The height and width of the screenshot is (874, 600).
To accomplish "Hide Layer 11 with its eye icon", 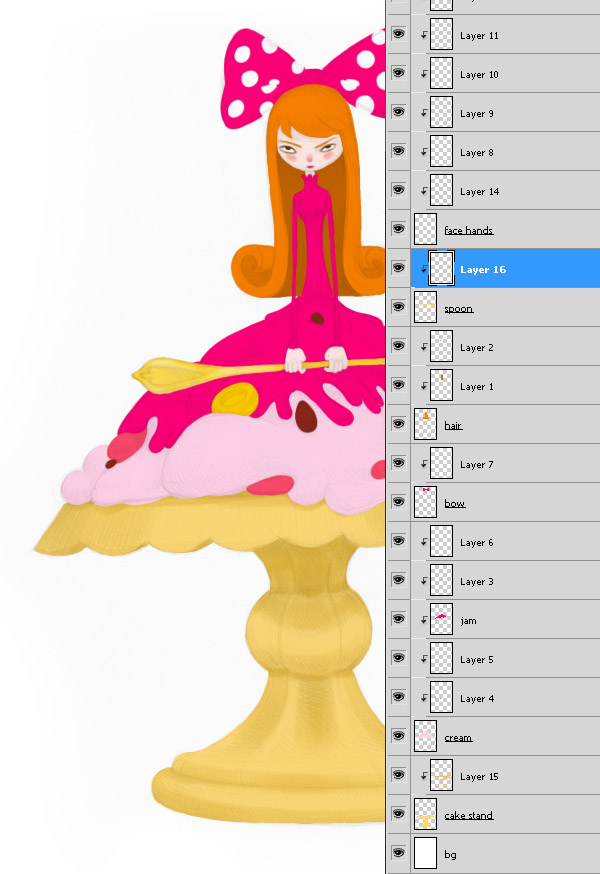I will click(x=398, y=34).
